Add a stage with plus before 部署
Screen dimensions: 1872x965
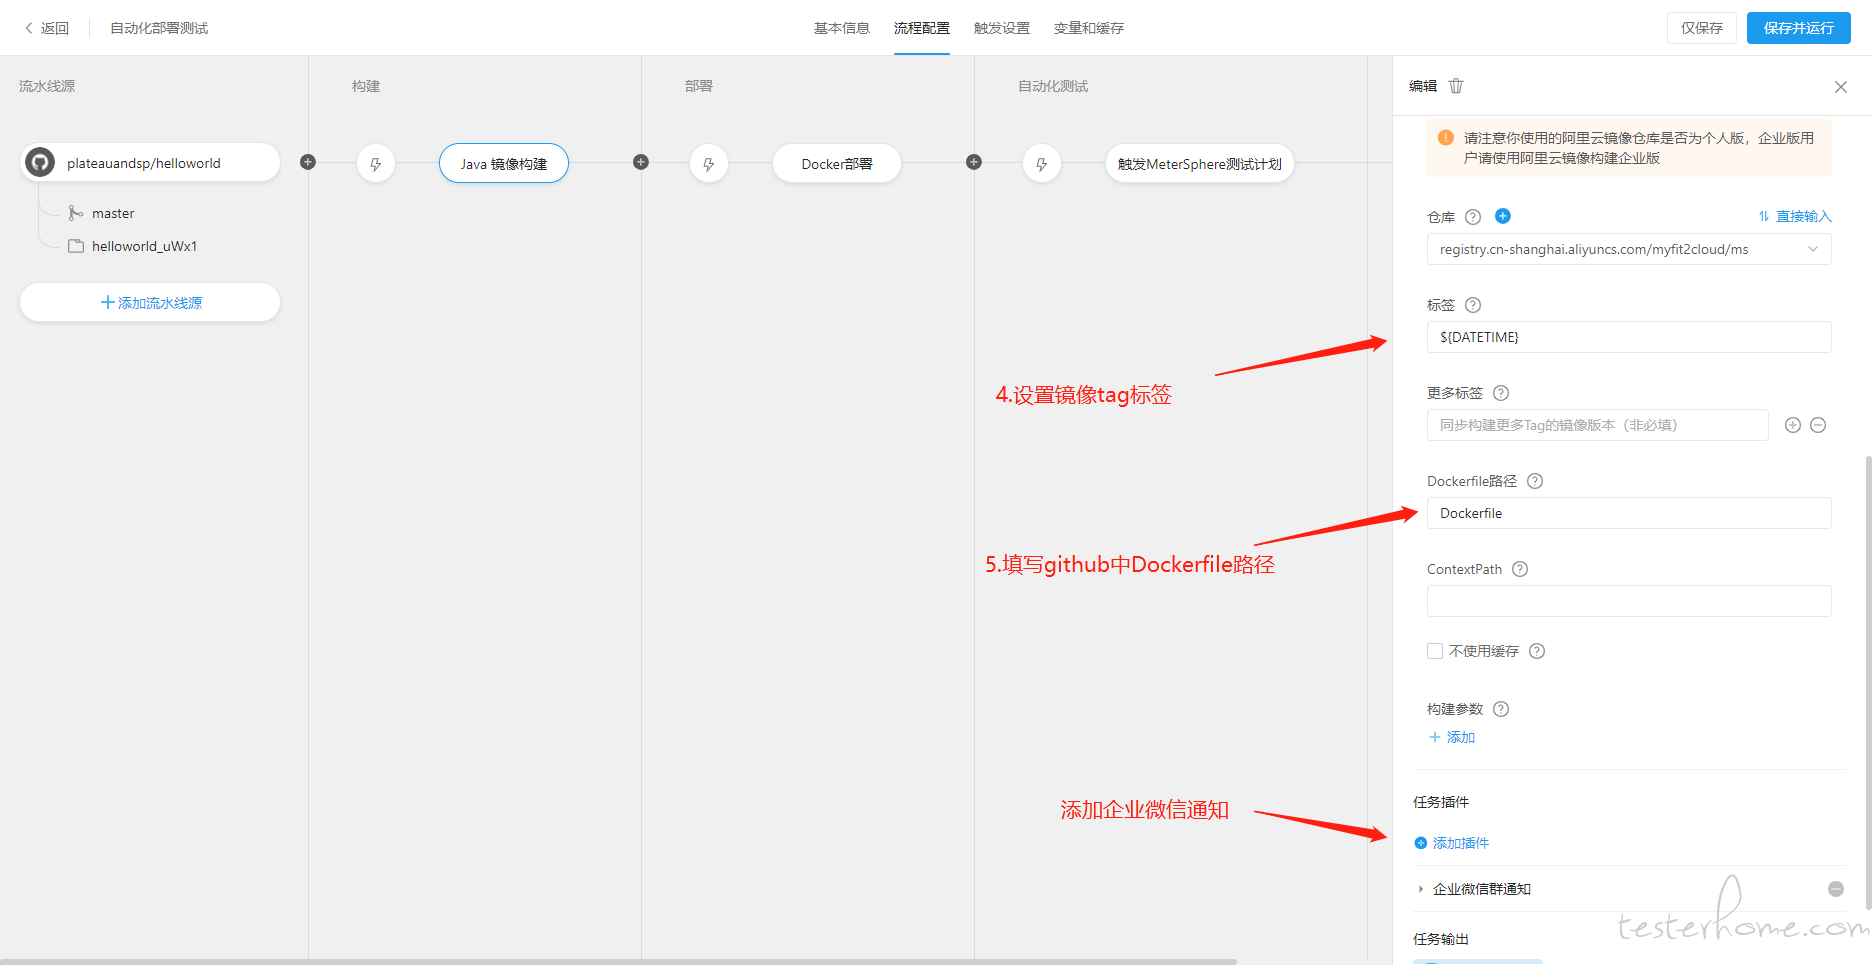(641, 162)
